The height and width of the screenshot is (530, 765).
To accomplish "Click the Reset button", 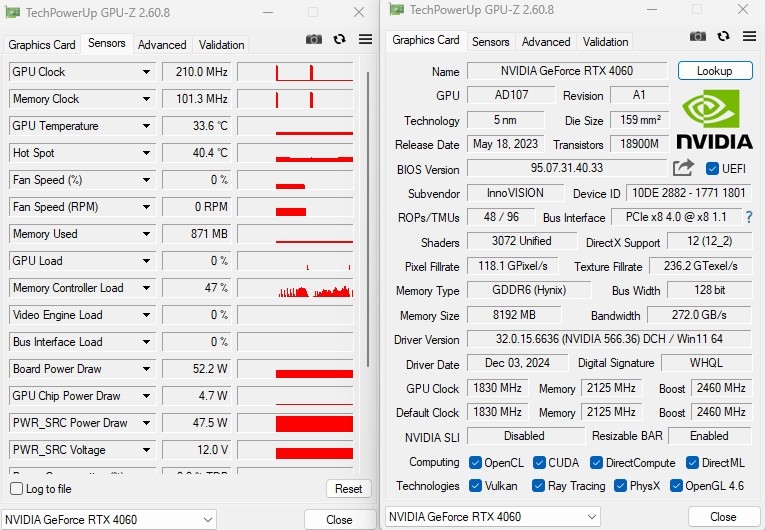I will [348, 489].
